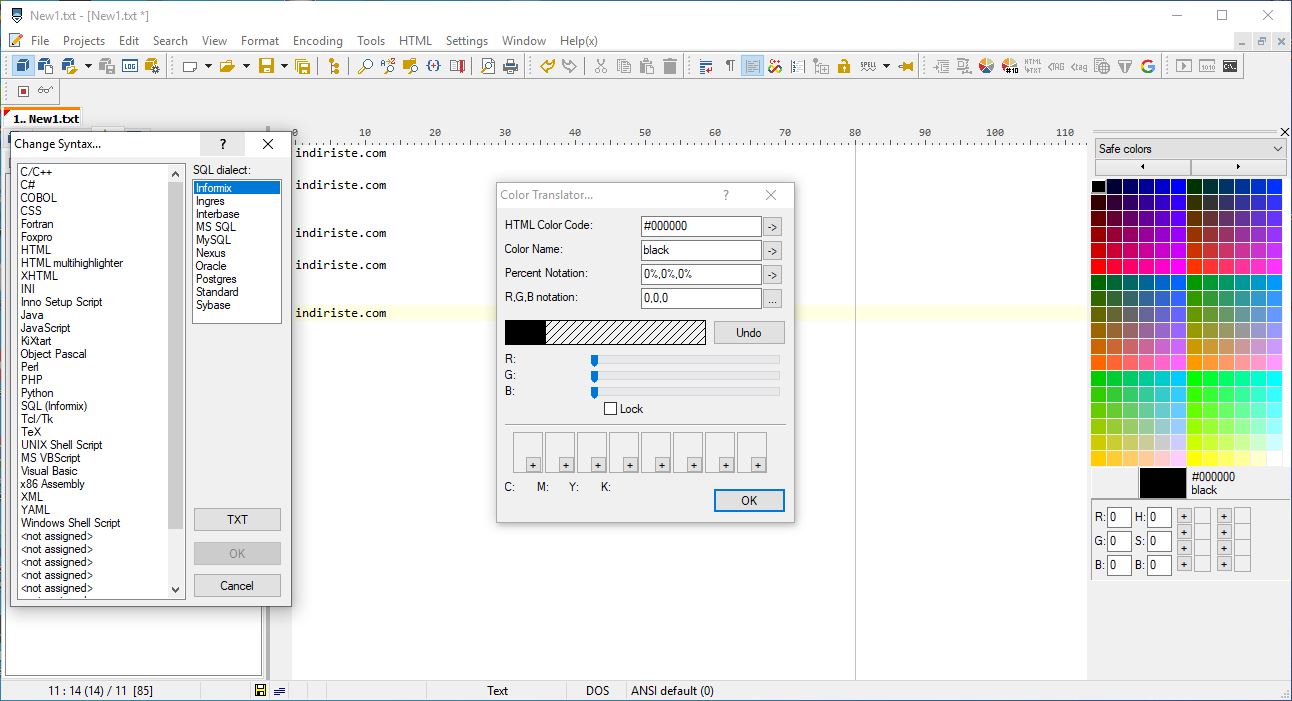The height and width of the screenshot is (701, 1292).
Task: Select Python in the syntax list
Action: tap(37, 393)
